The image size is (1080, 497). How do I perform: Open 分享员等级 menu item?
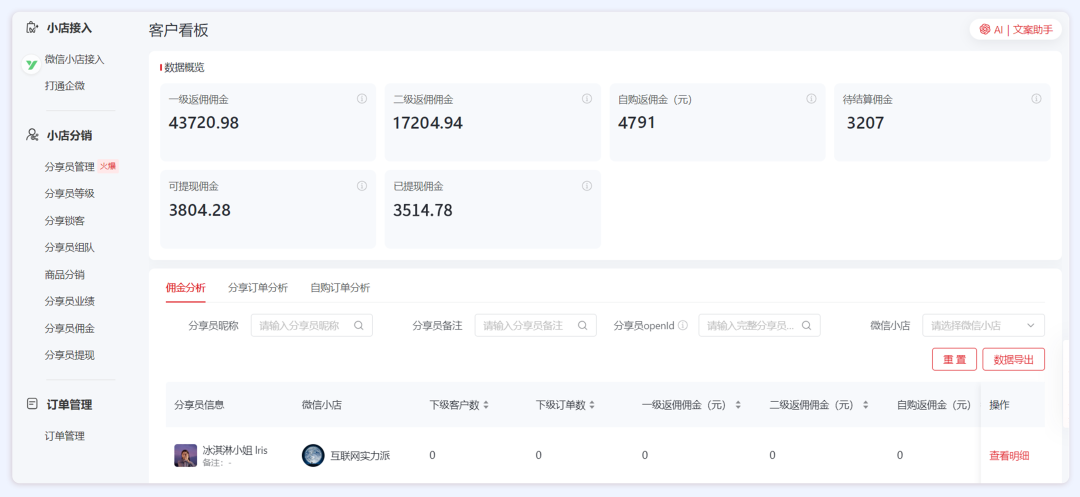(x=70, y=193)
